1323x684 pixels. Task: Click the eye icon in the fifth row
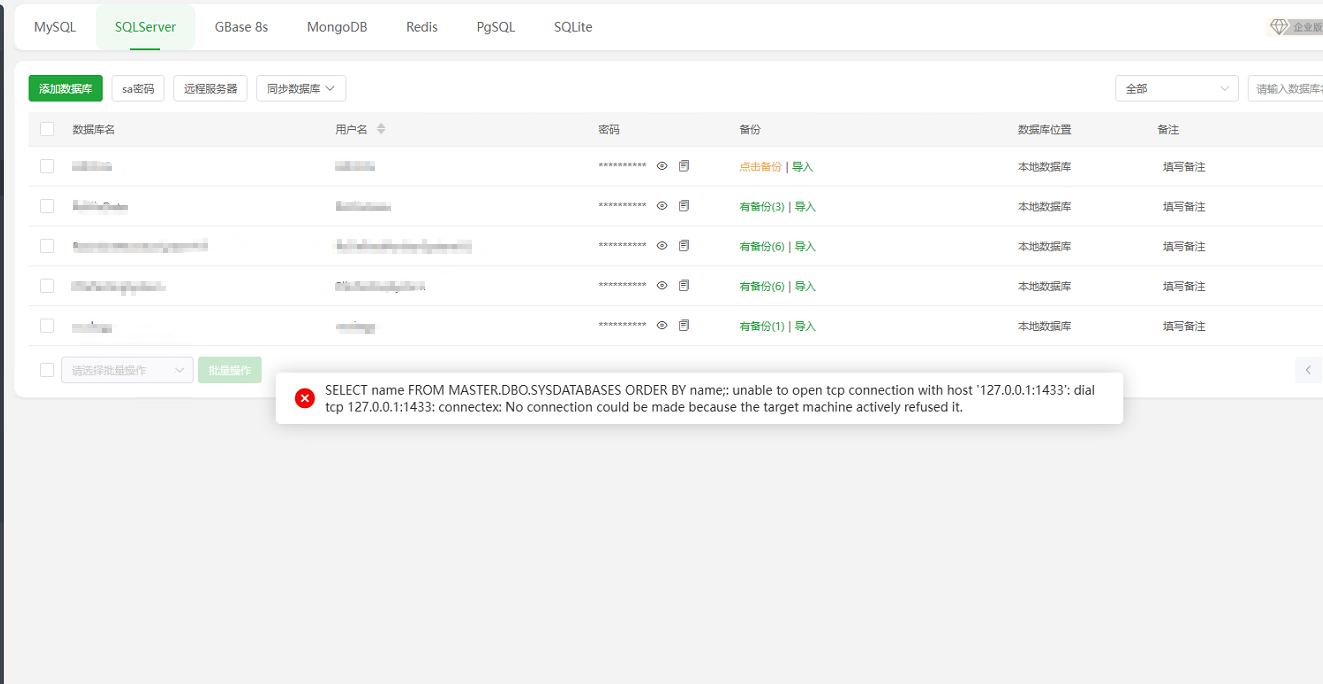pos(662,326)
